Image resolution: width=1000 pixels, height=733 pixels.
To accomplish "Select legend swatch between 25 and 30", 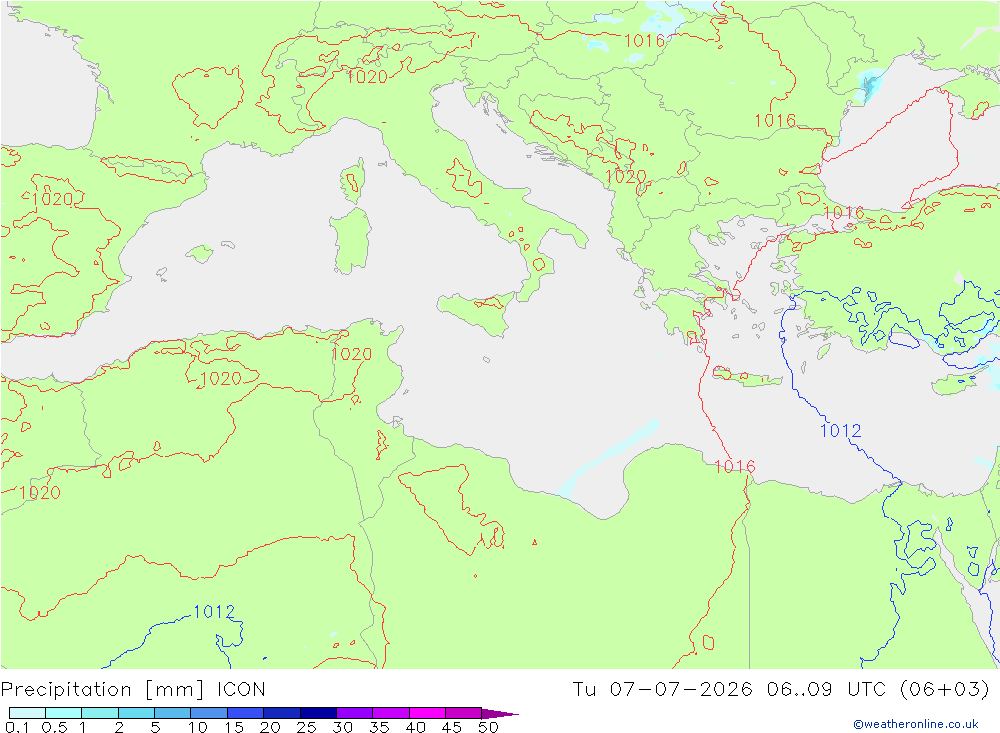I will pos(318,713).
